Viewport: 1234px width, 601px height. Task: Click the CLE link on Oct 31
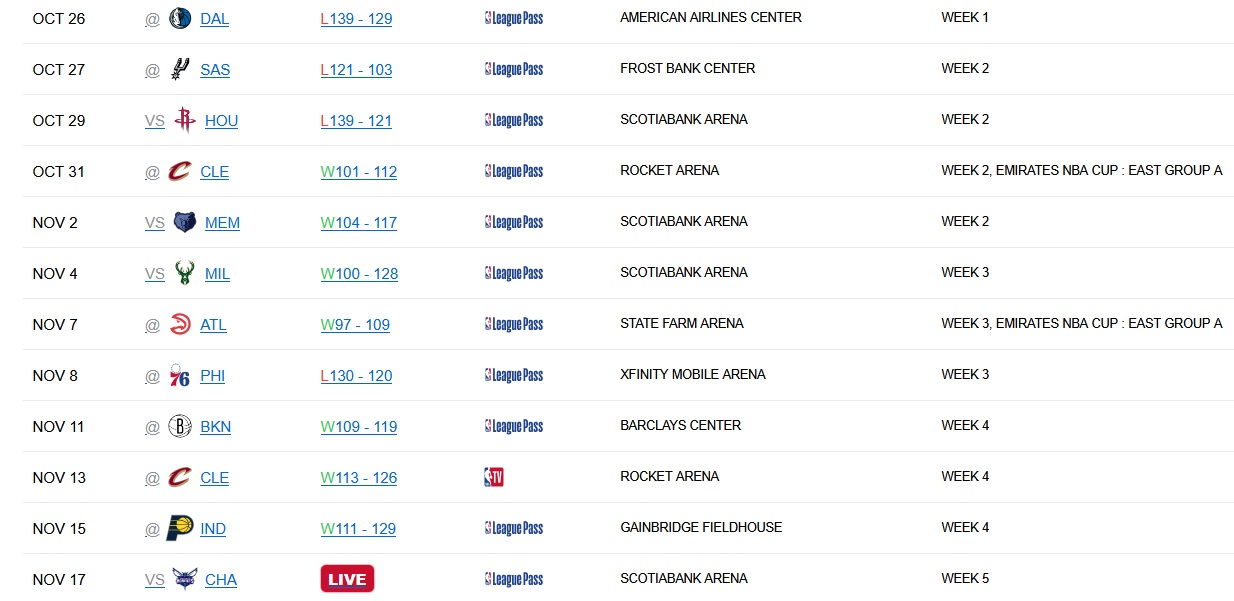coord(214,172)
